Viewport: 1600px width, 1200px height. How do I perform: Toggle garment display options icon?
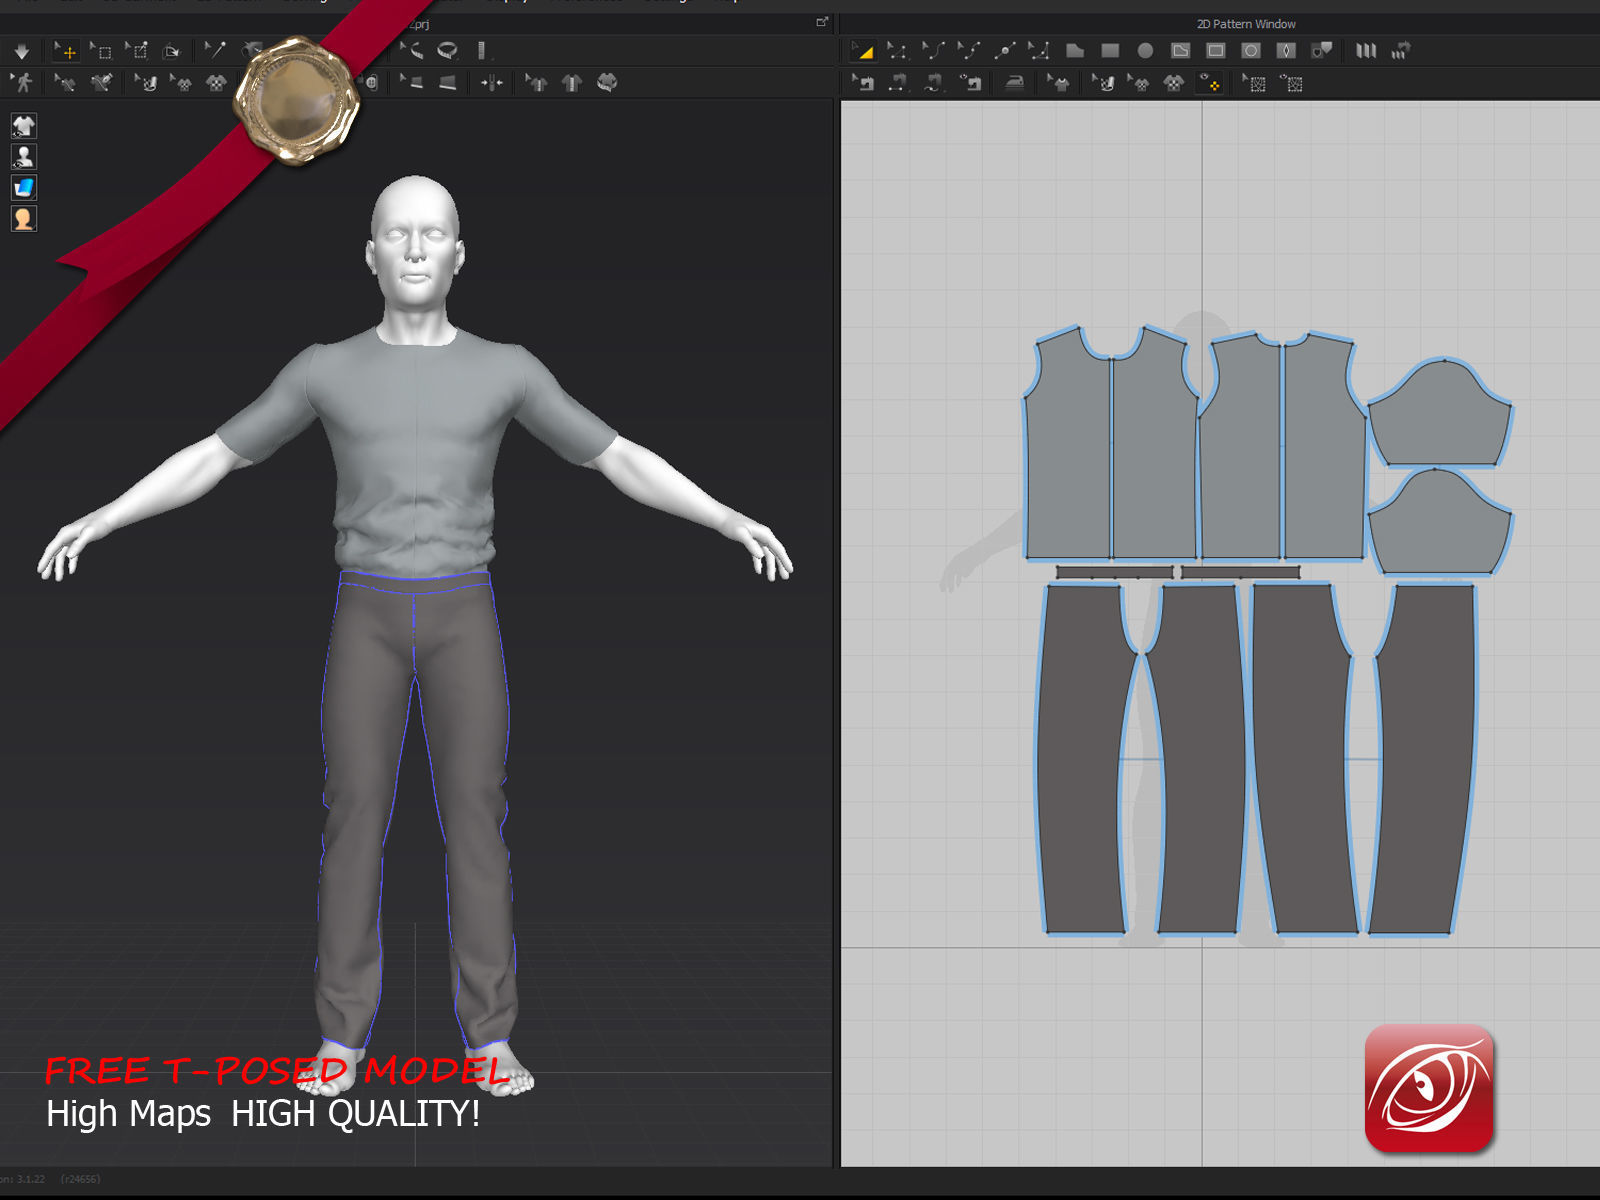tap(24, 125)
